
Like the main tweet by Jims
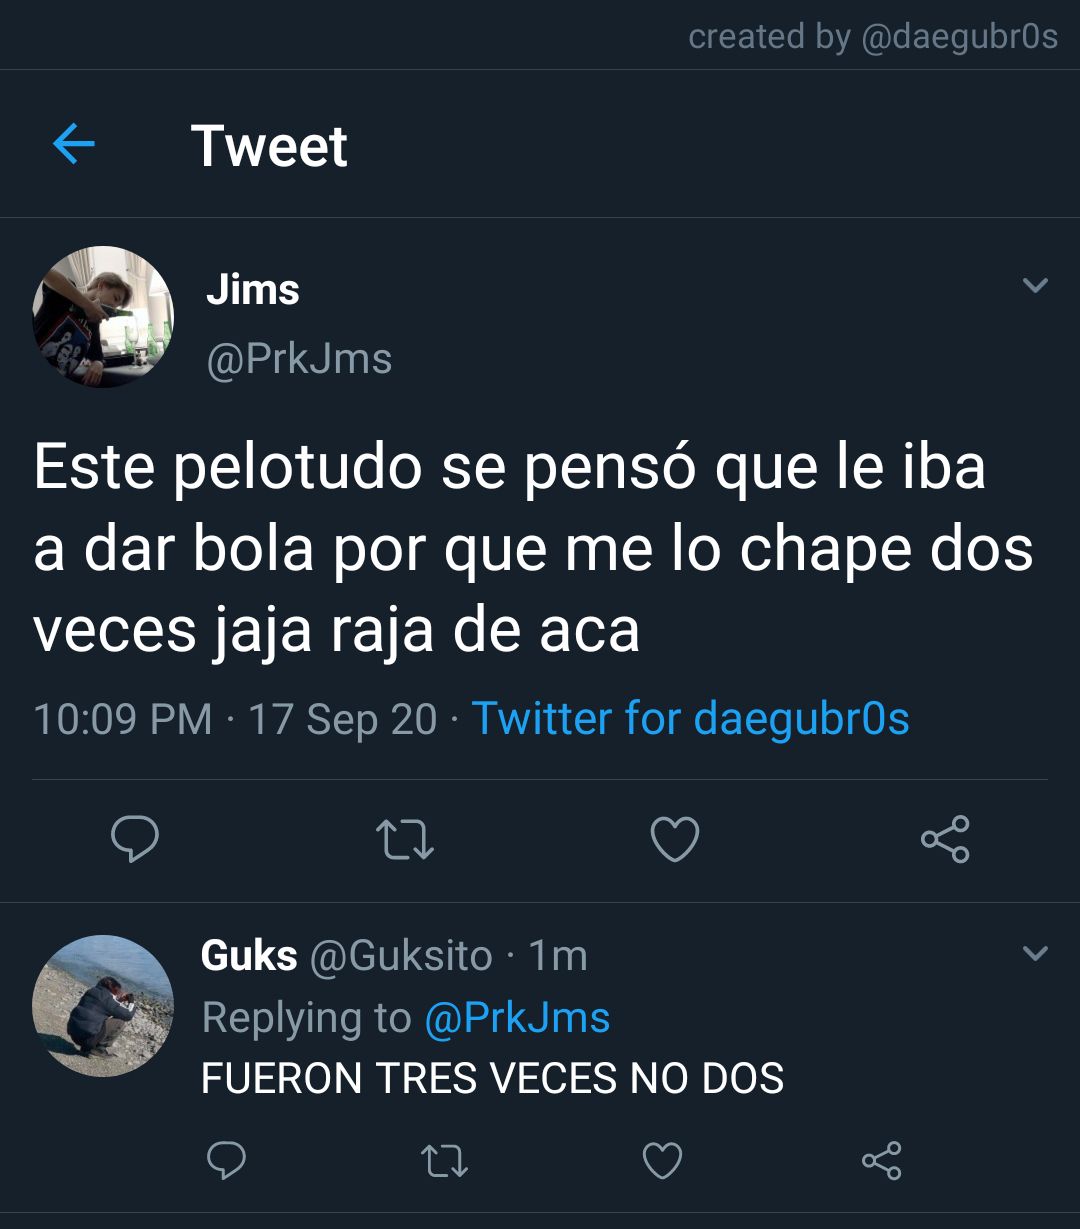point(675,839)
